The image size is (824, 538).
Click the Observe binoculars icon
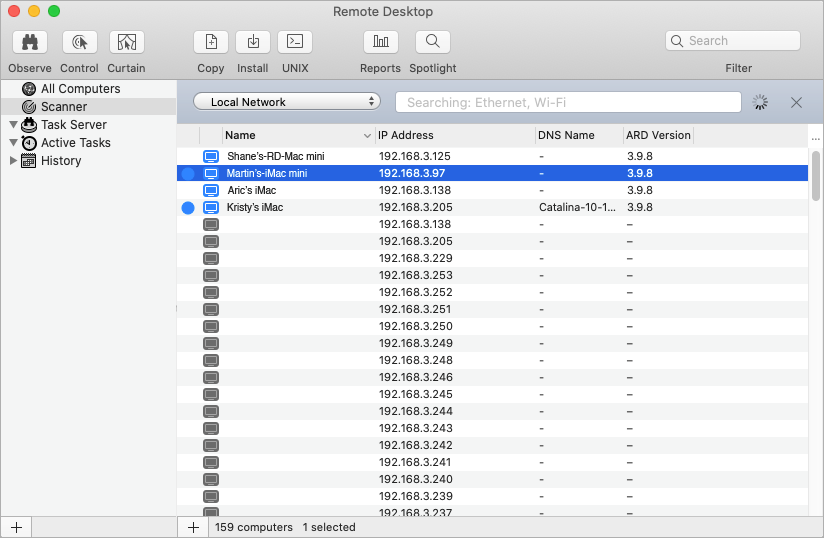click(x=30, y=42)
